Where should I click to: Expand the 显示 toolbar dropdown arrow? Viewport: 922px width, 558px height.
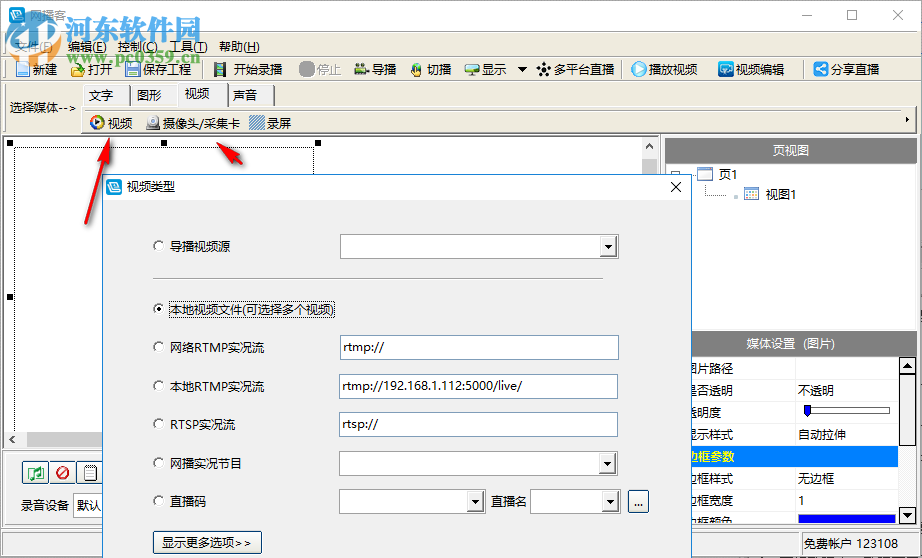(x=522, y=69)
